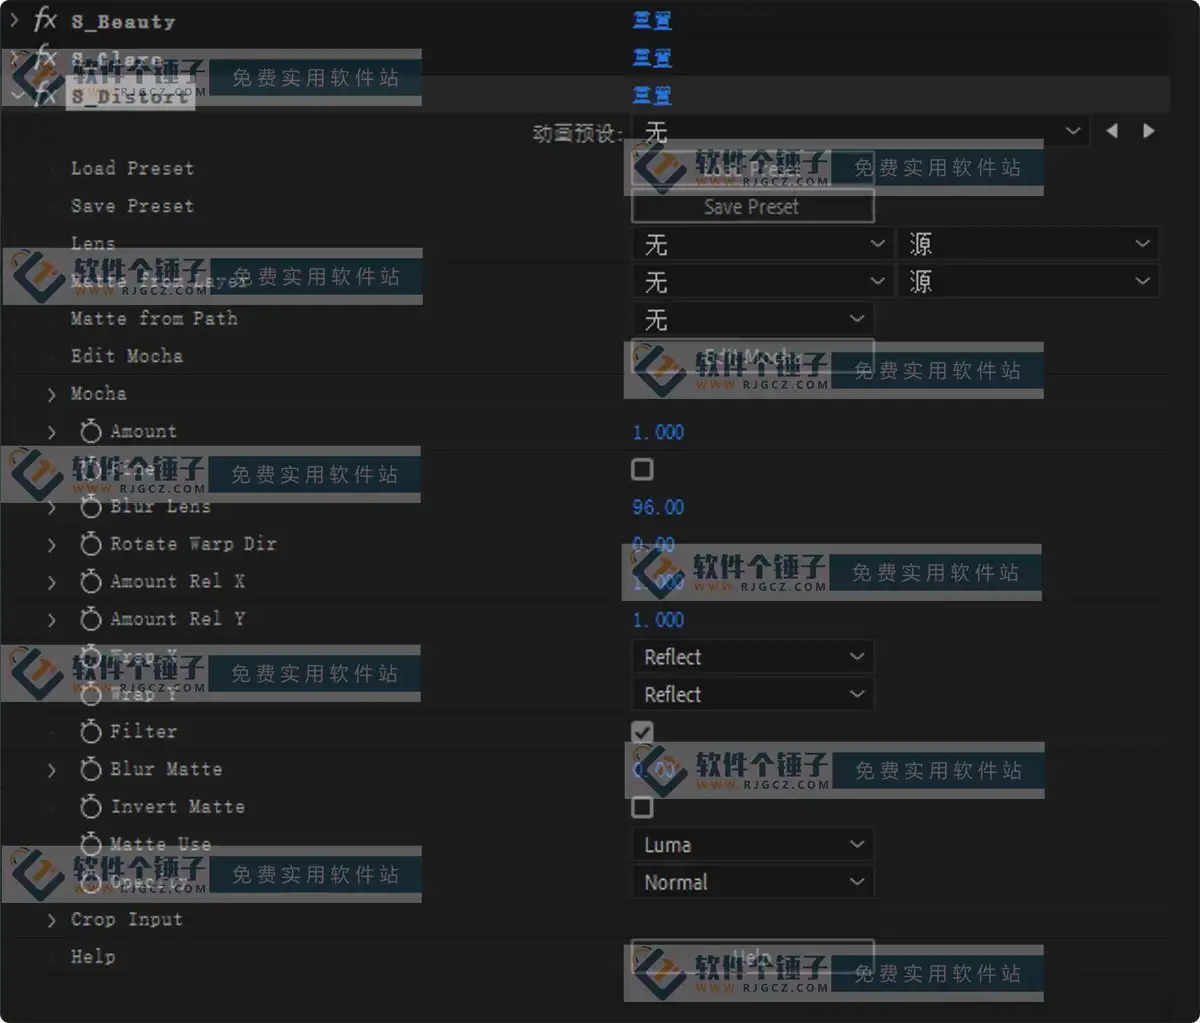
Task: Open the Wrap X Reflect dropdown
Action: pyautogui.click(x=753, y=657)
